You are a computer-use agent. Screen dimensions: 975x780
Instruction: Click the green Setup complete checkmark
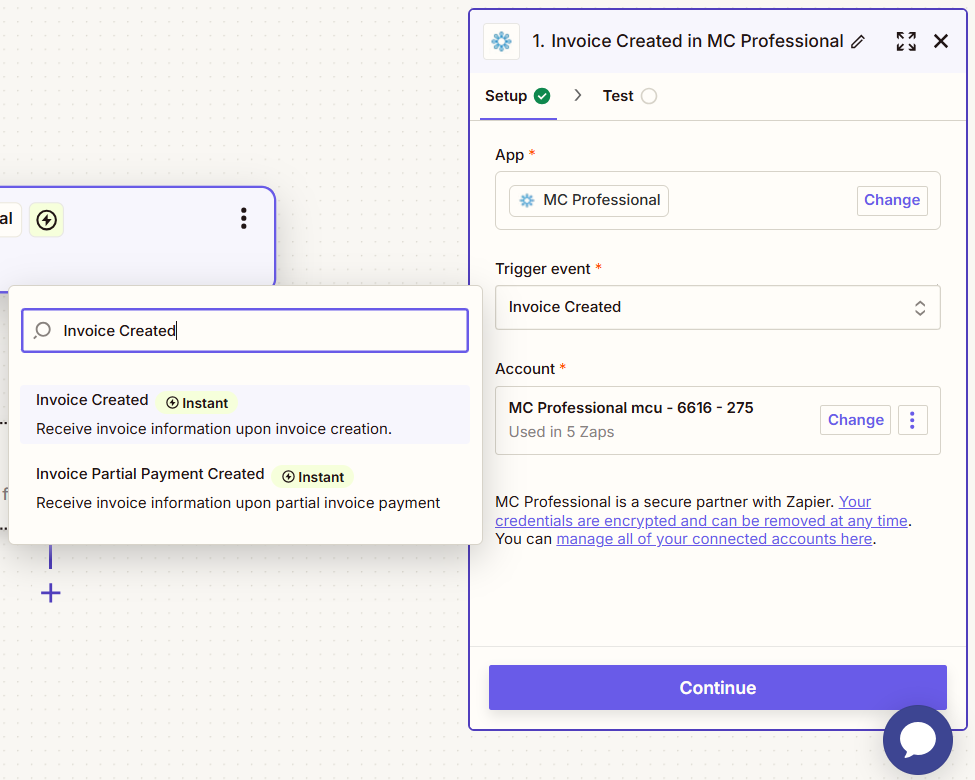[542, 96]
